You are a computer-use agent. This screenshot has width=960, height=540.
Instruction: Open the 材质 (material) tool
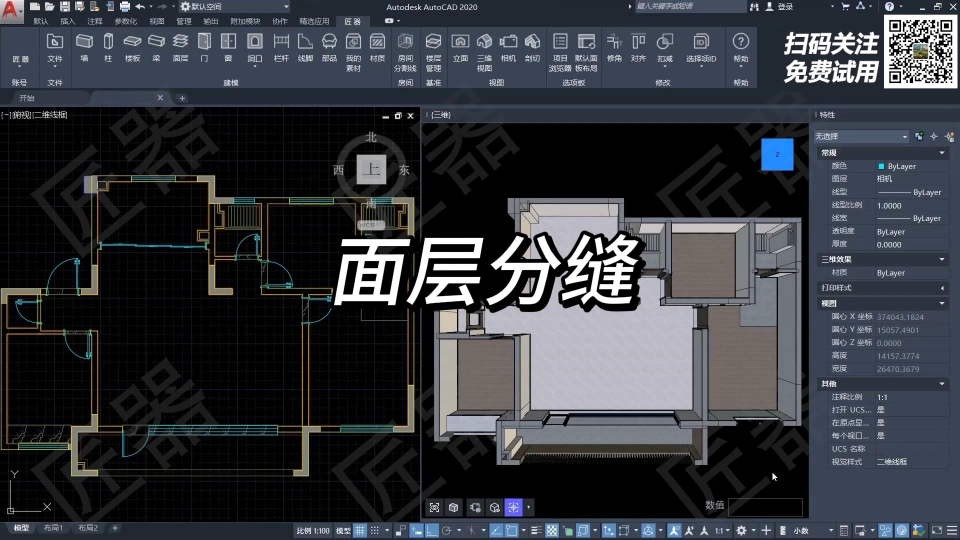377,48
